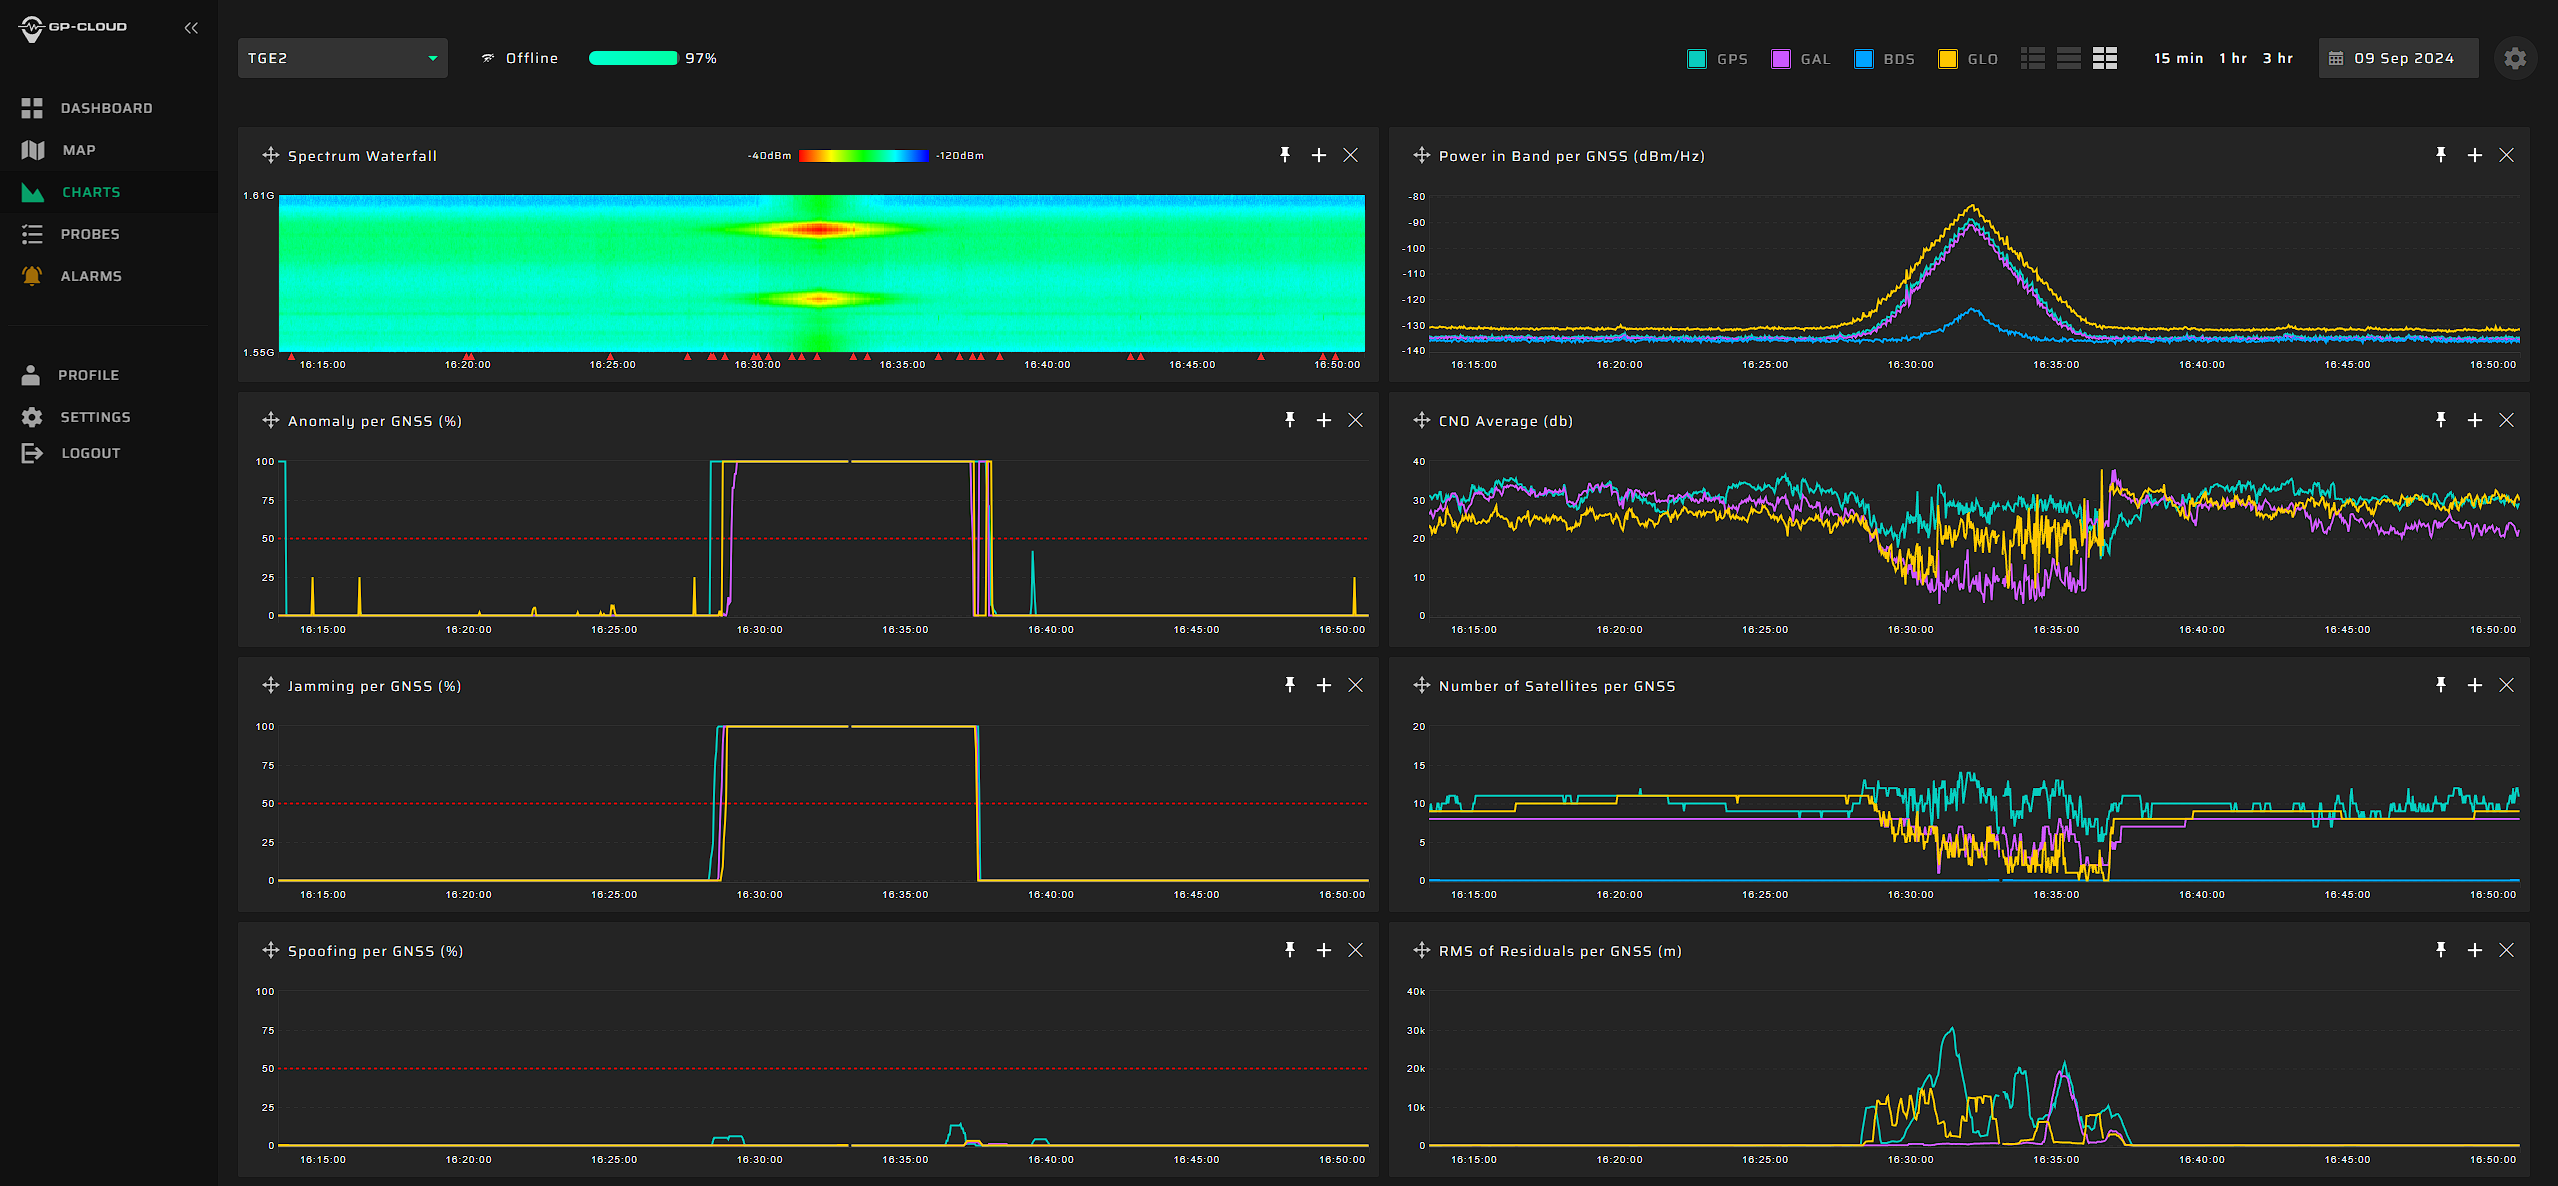Click the 97% progress bar
The image size is (2558, 1186).
click(634, 58)
